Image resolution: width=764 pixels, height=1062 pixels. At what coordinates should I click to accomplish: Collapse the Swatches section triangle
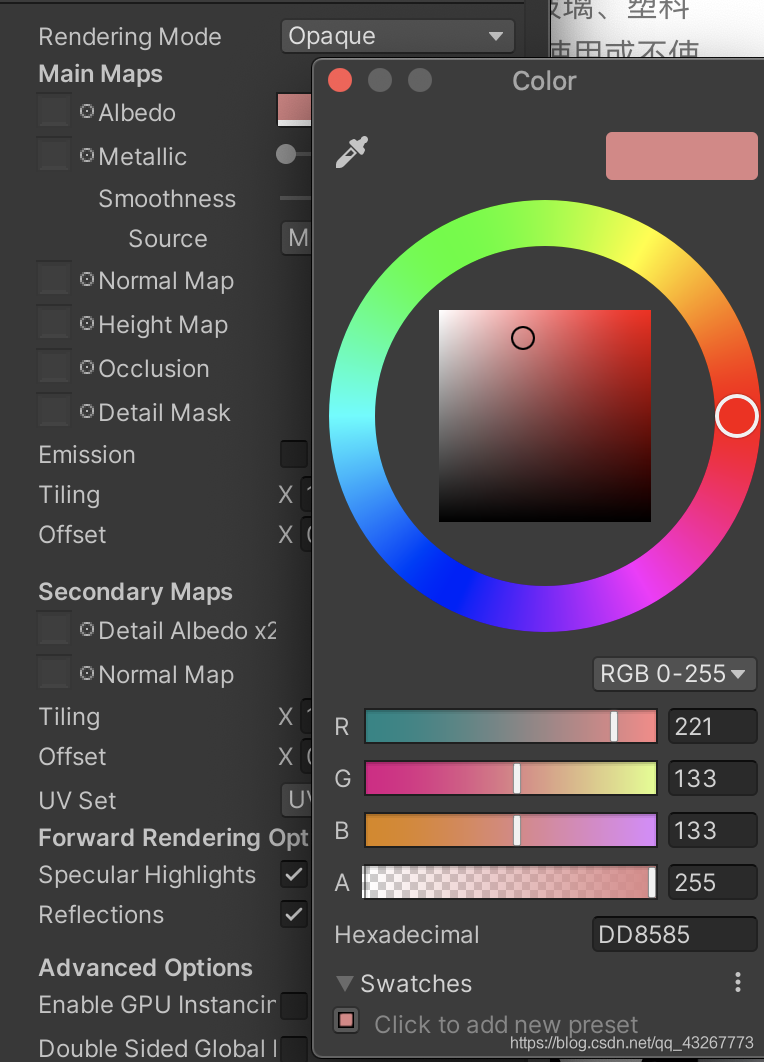point(345,983)
